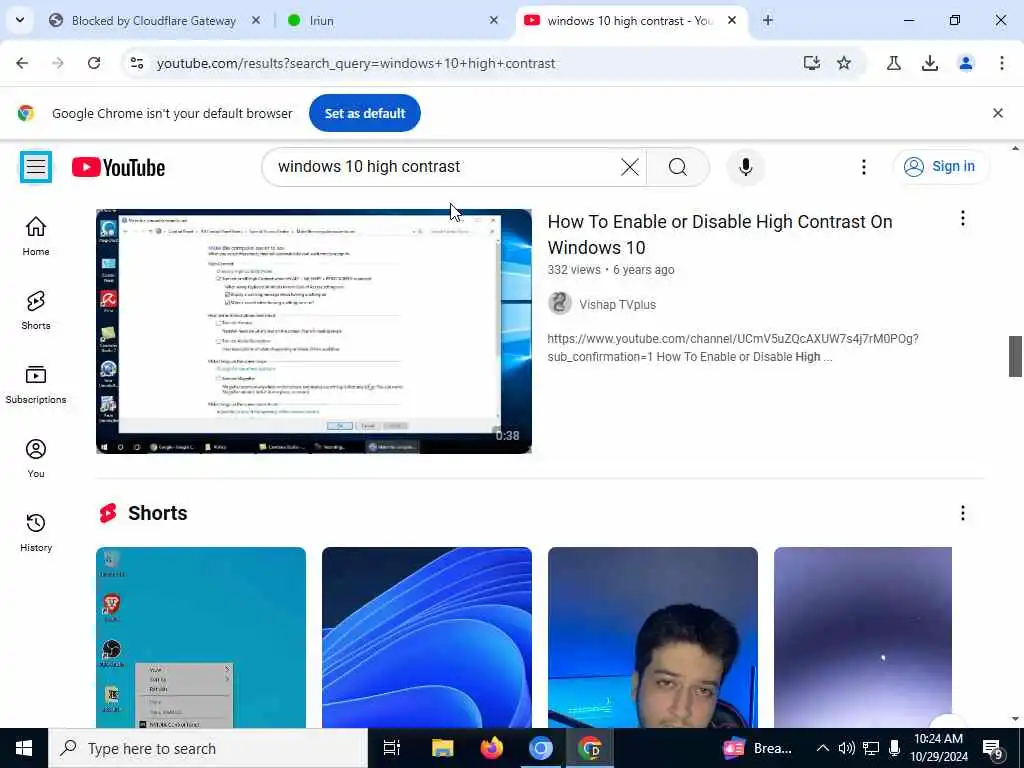The width and height of the screenshot is (1024, 768).
Task: Close the Iriun tab
Action: [x=494, y=21]
